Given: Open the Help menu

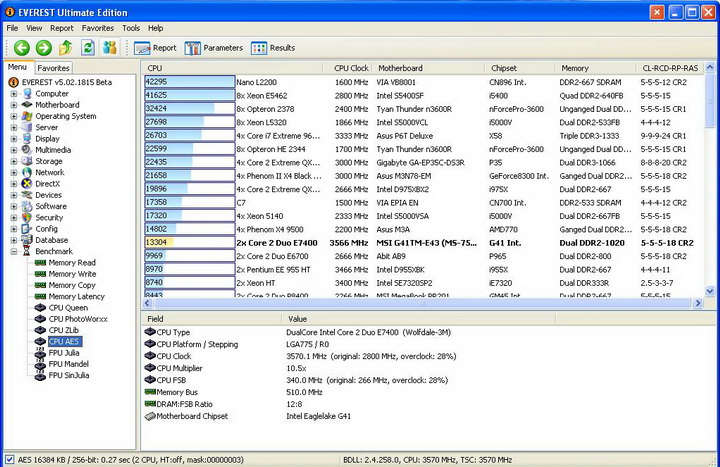Looking at the screenshot, I should click(x=156, y=28).
